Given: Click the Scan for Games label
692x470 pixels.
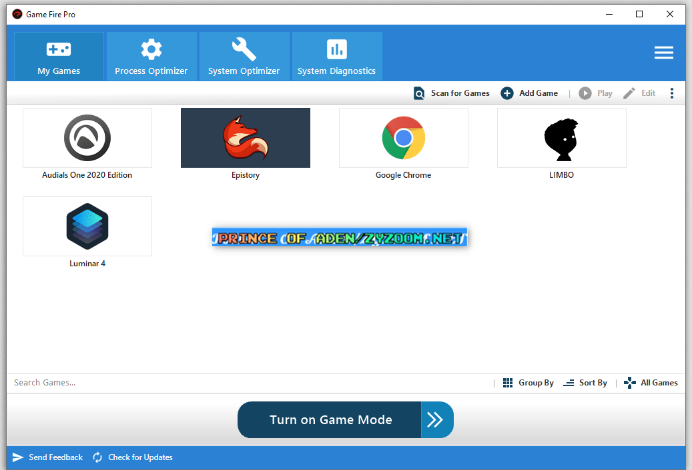Looking at the screenshot, I should click(x=460, y=93).
